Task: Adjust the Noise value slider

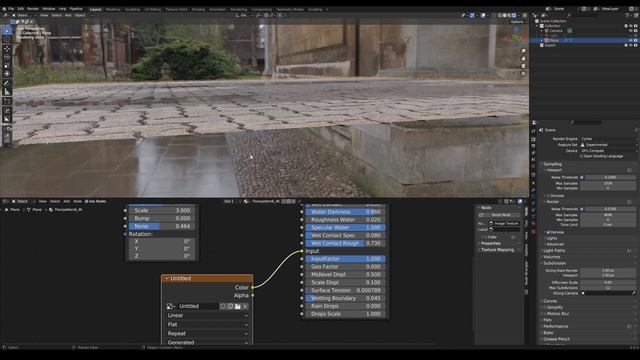Action: pyautogui.click(x=162, y=226)
